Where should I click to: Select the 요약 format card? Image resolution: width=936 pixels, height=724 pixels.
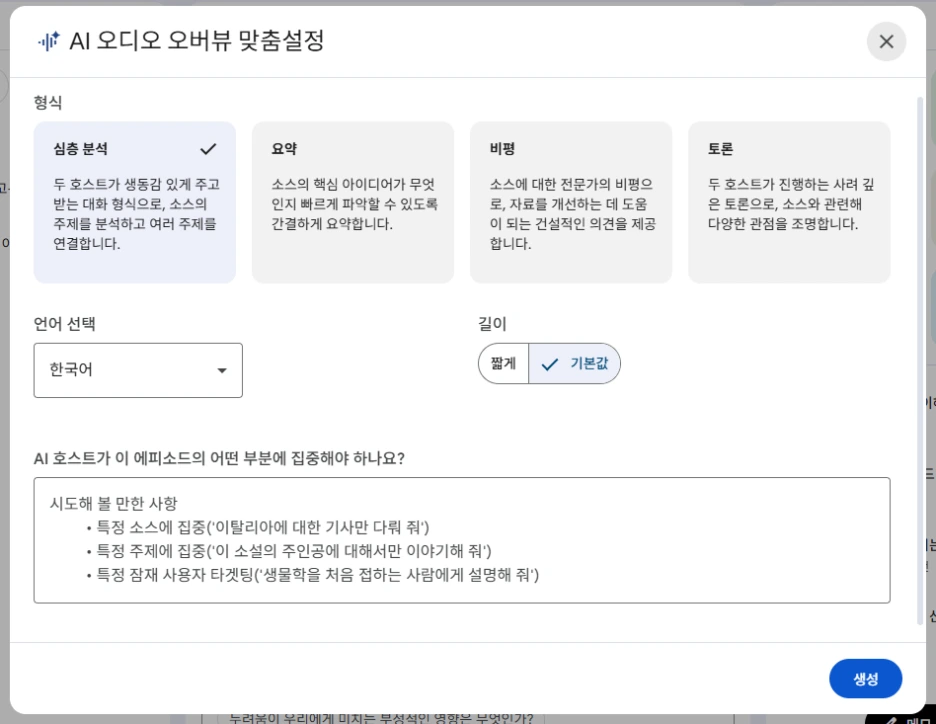[353, 200]
